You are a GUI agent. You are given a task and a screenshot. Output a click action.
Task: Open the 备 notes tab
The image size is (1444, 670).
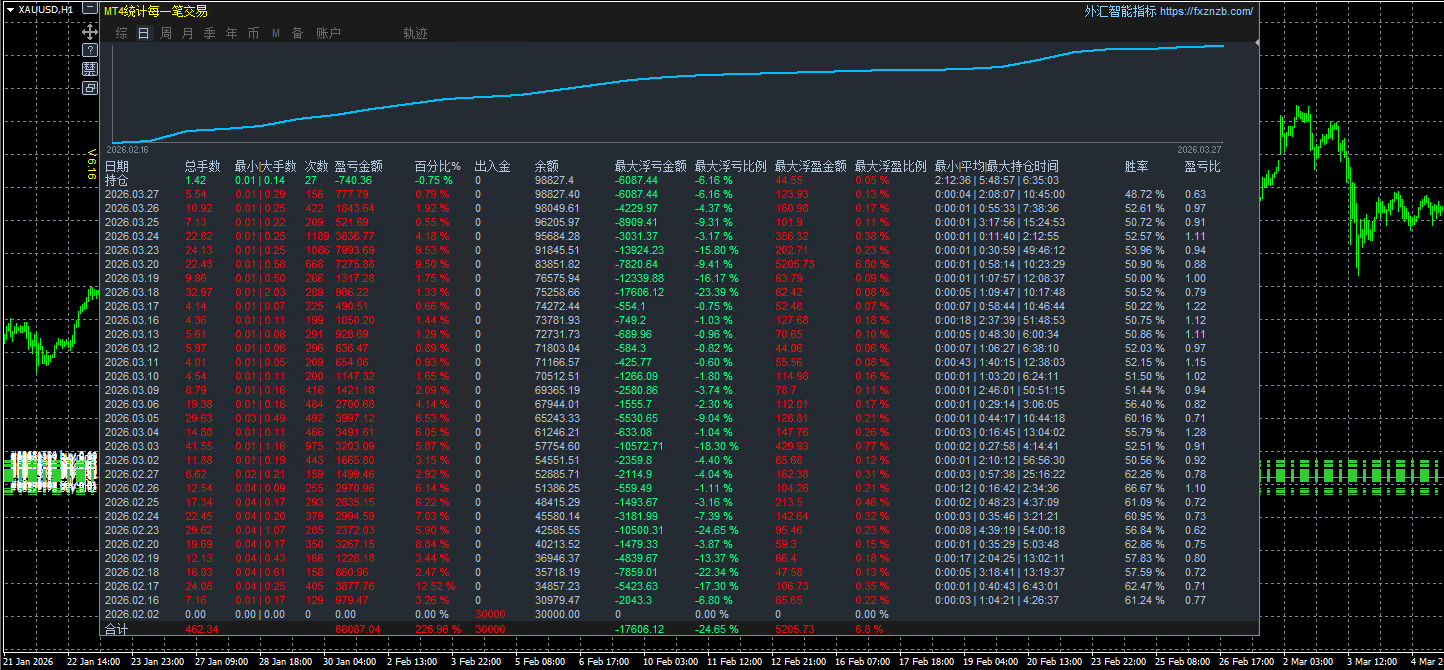point(298,33)
